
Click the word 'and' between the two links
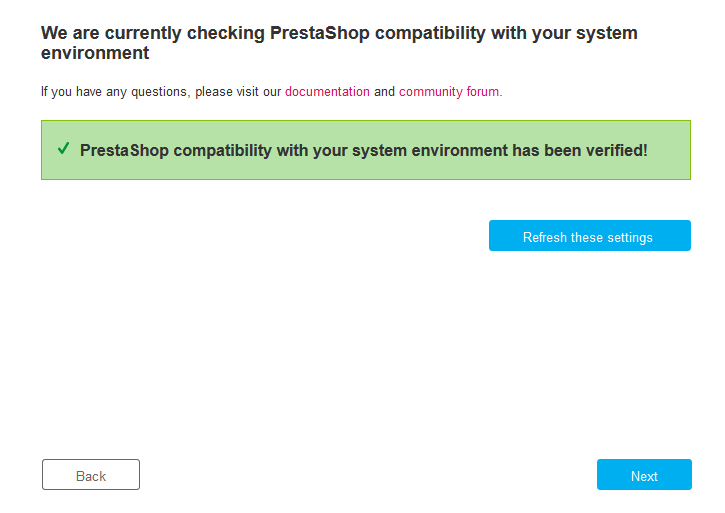point(384,92)
